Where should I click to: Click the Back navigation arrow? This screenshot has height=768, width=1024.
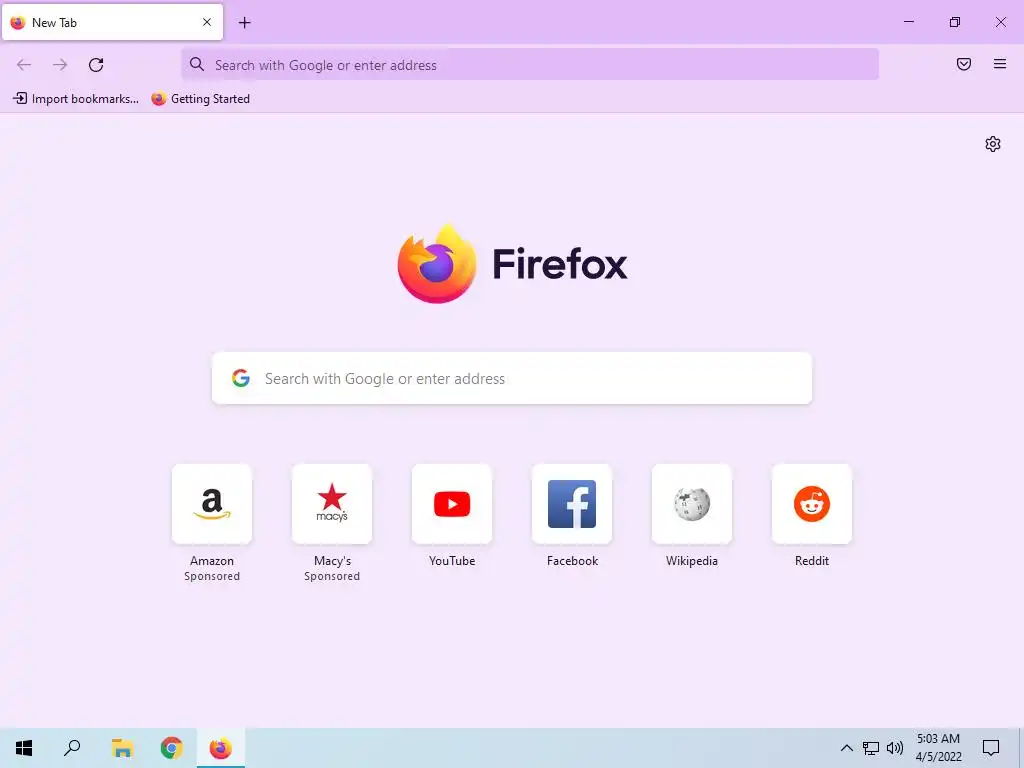[24, 65]
